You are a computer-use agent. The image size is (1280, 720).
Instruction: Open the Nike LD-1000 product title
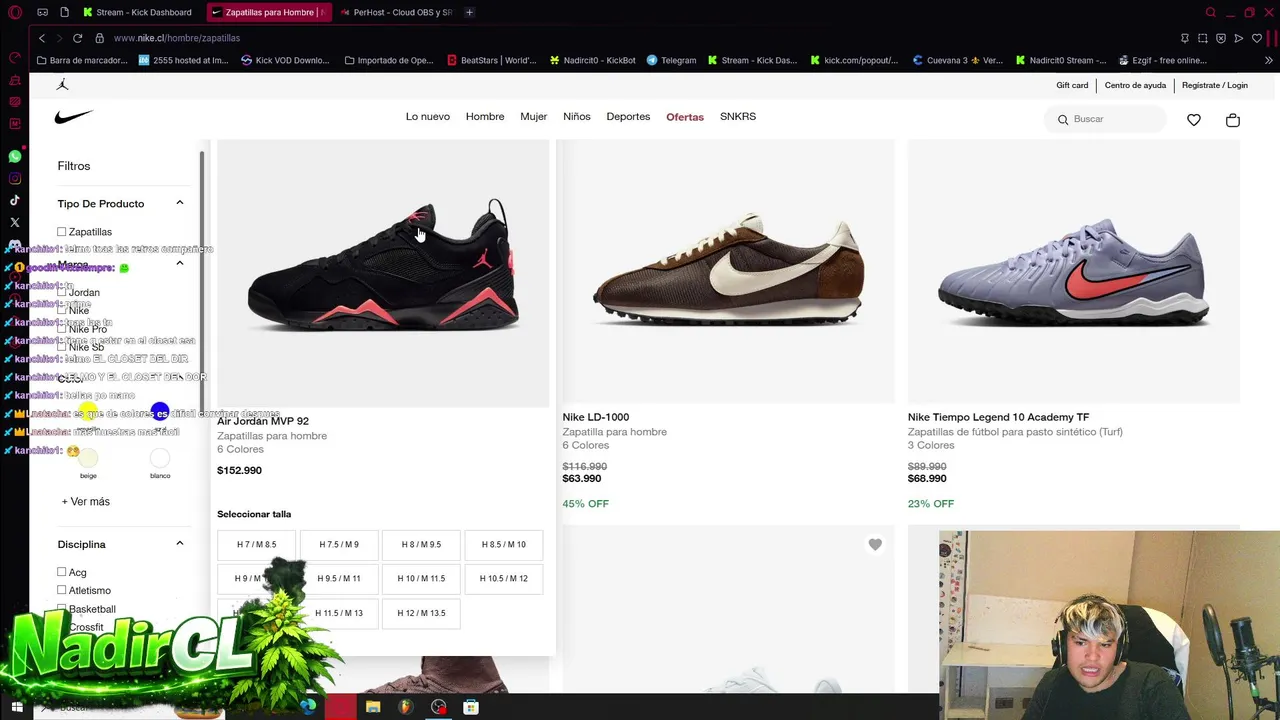pyautogui.click(x=595, y=417)
